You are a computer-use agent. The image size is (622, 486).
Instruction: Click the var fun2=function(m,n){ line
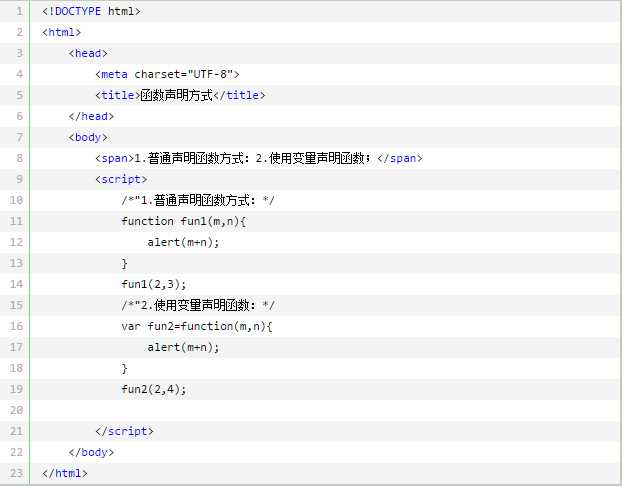(x=197, y=326)
